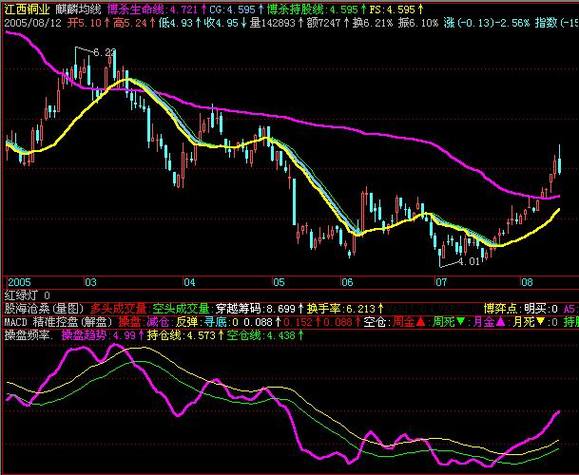
Task: Click the 空仓 label in MACD row
Action: pyautogui.click(x=375, y=322)
